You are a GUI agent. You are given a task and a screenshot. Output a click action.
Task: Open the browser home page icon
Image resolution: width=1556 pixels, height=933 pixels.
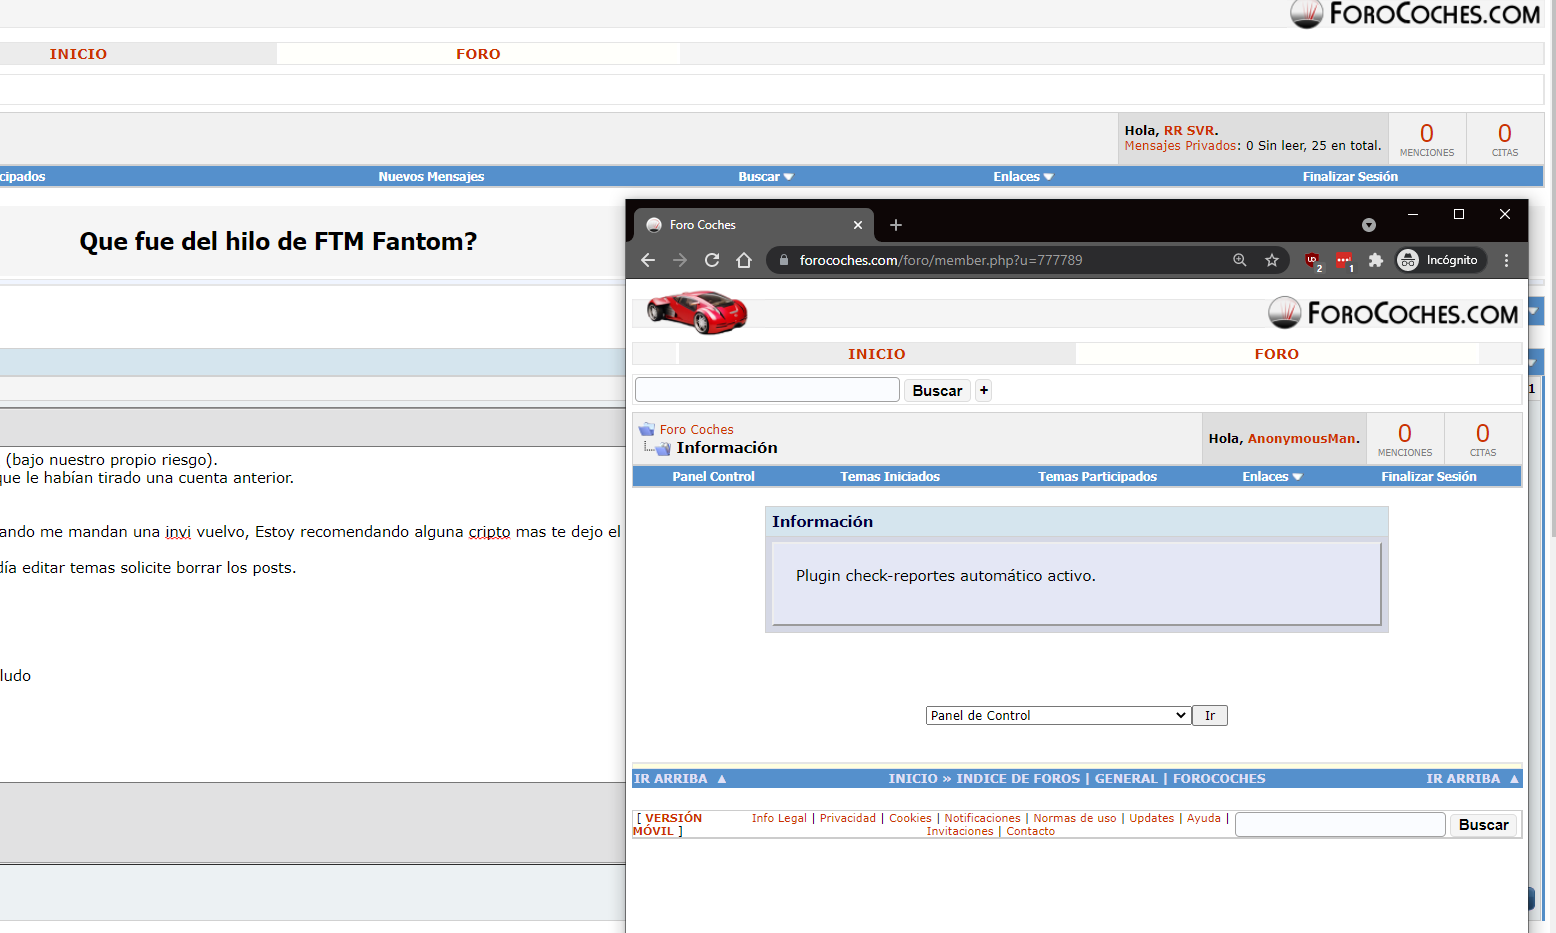[744, 260]
